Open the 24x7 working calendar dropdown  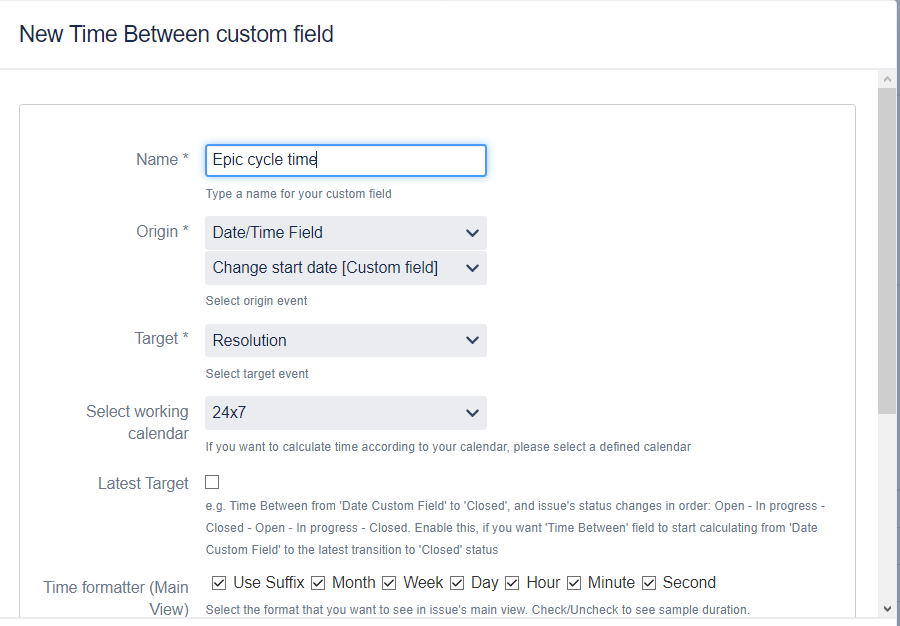click(x=345, y=412)
